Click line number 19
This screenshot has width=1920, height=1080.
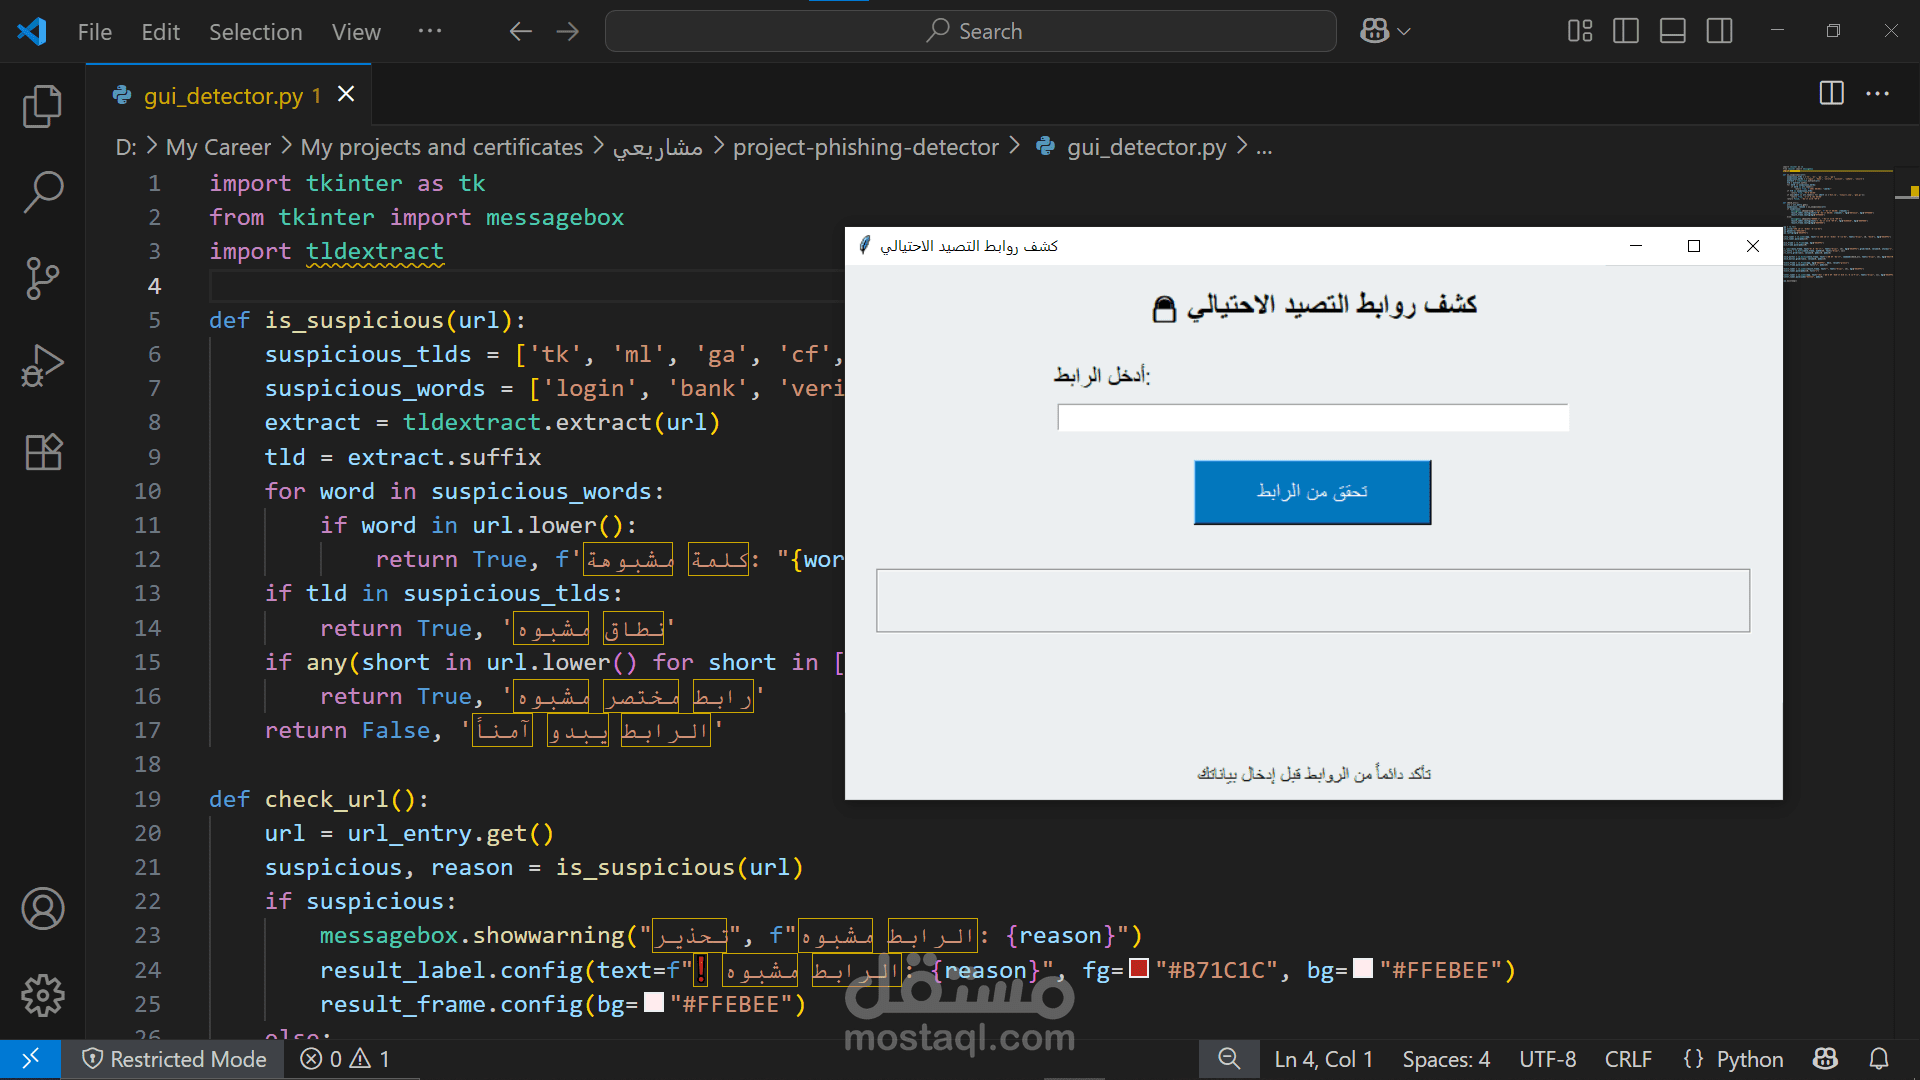(x=147, y=799)
